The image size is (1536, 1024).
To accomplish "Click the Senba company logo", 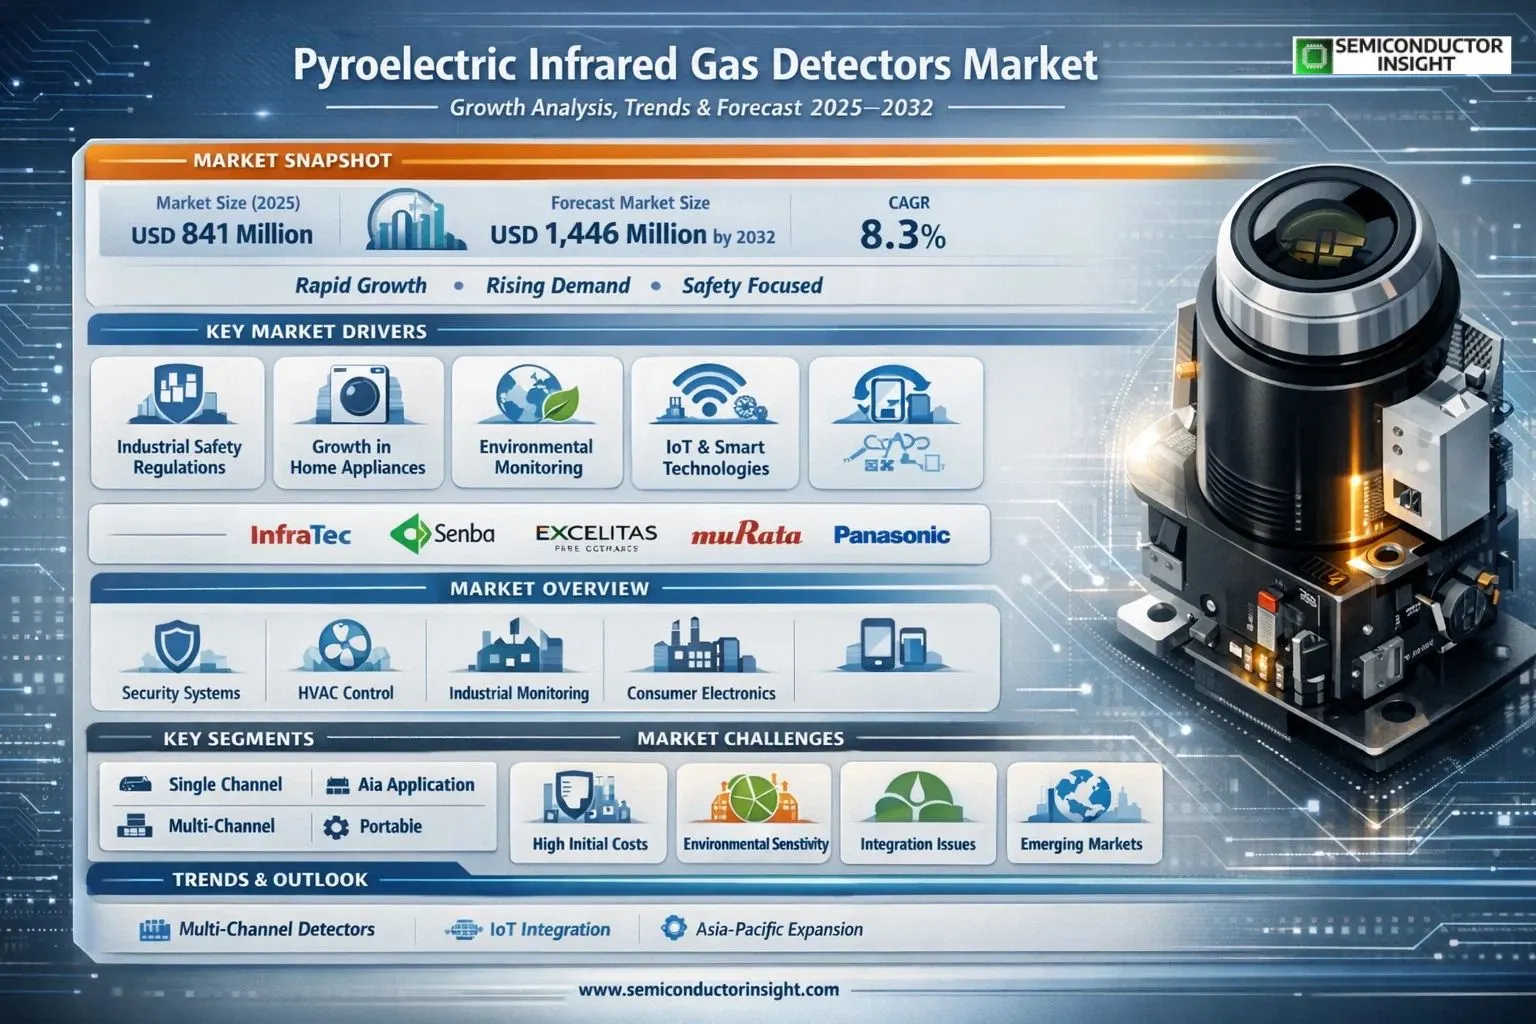I will pyautogui.click(x=442, y=534).
